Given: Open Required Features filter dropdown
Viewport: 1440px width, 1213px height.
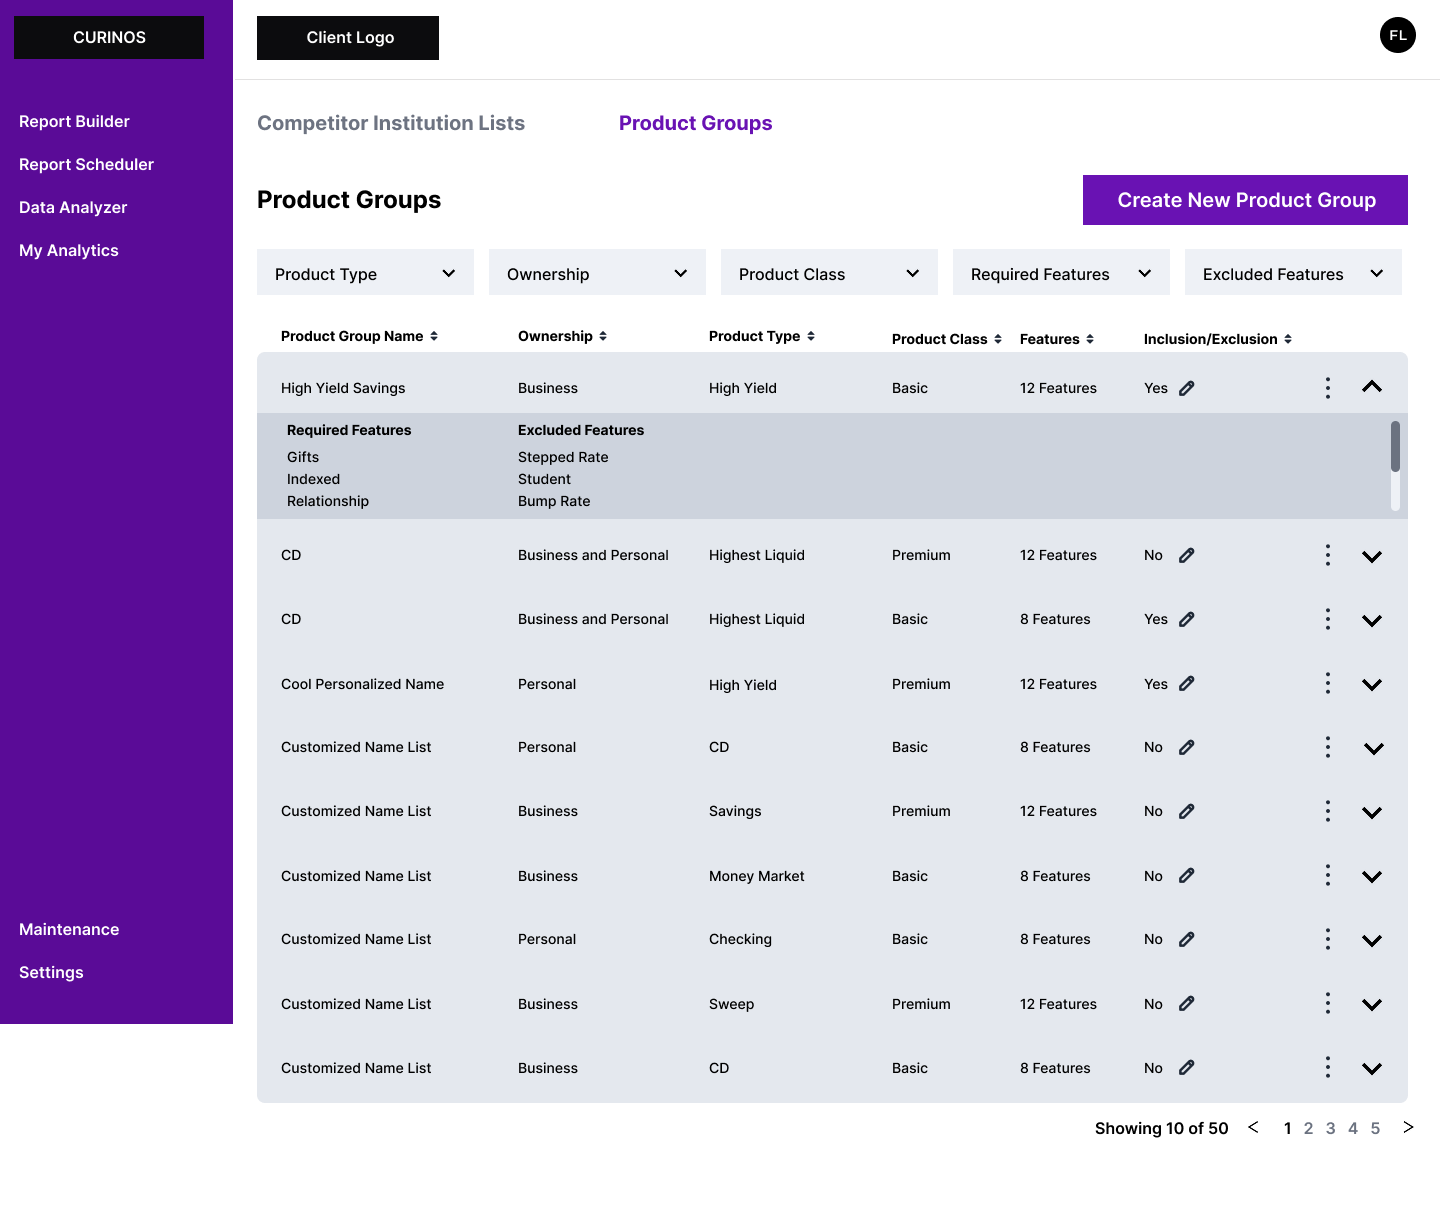Looking at the screenshot, I should pos(1061,272).
